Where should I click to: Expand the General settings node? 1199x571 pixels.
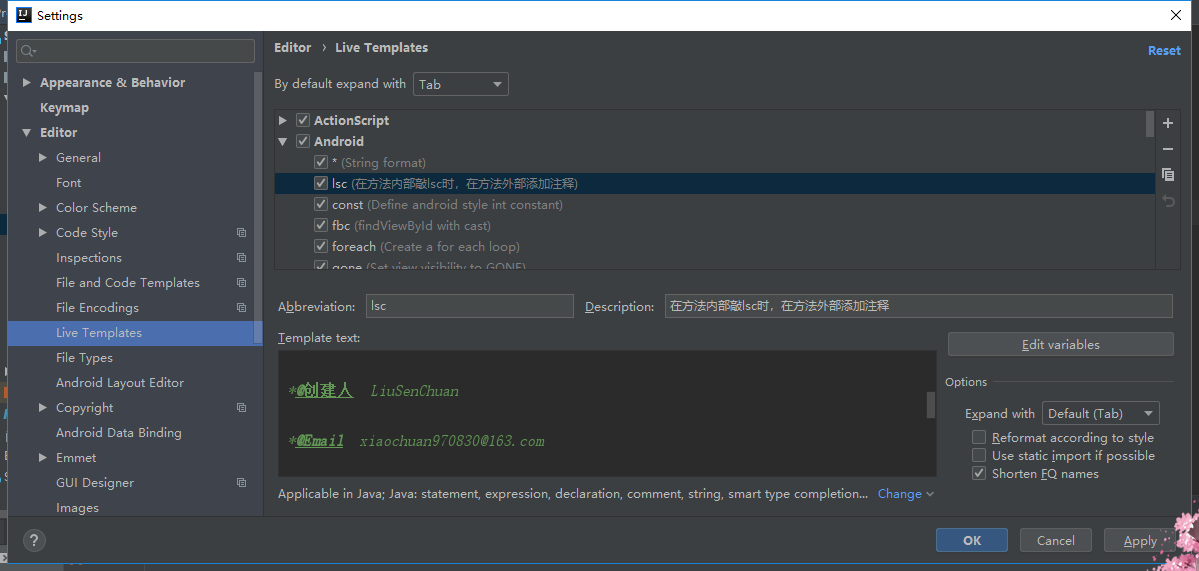tap(43, 157)
